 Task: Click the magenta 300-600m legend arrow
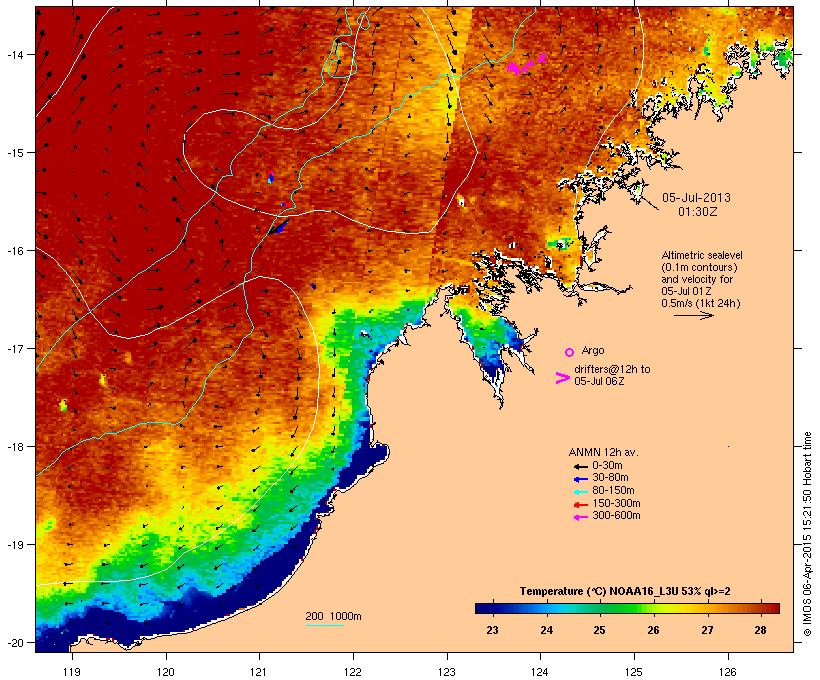point(580,517)
